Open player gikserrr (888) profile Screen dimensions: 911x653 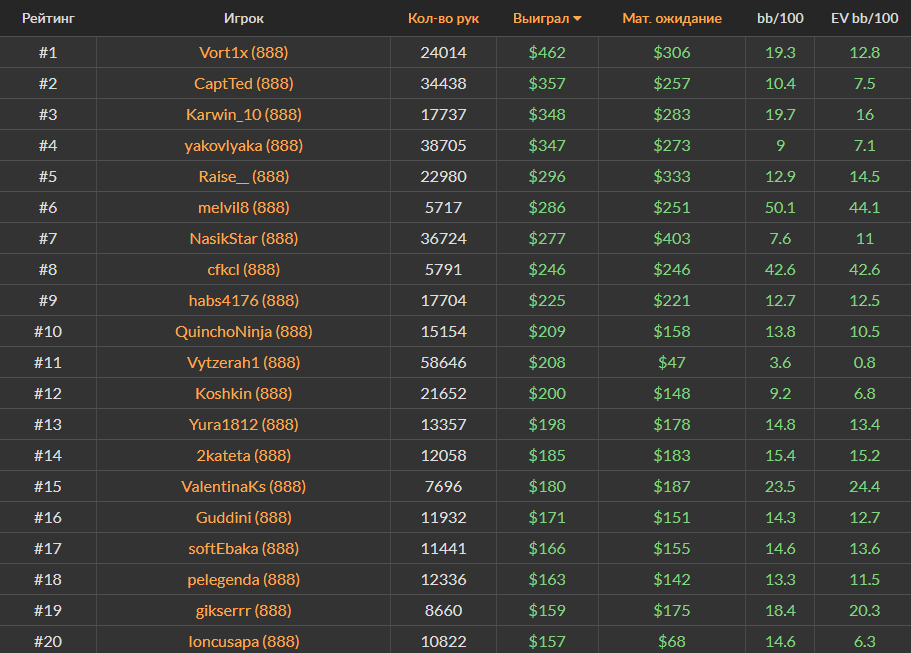243,610
